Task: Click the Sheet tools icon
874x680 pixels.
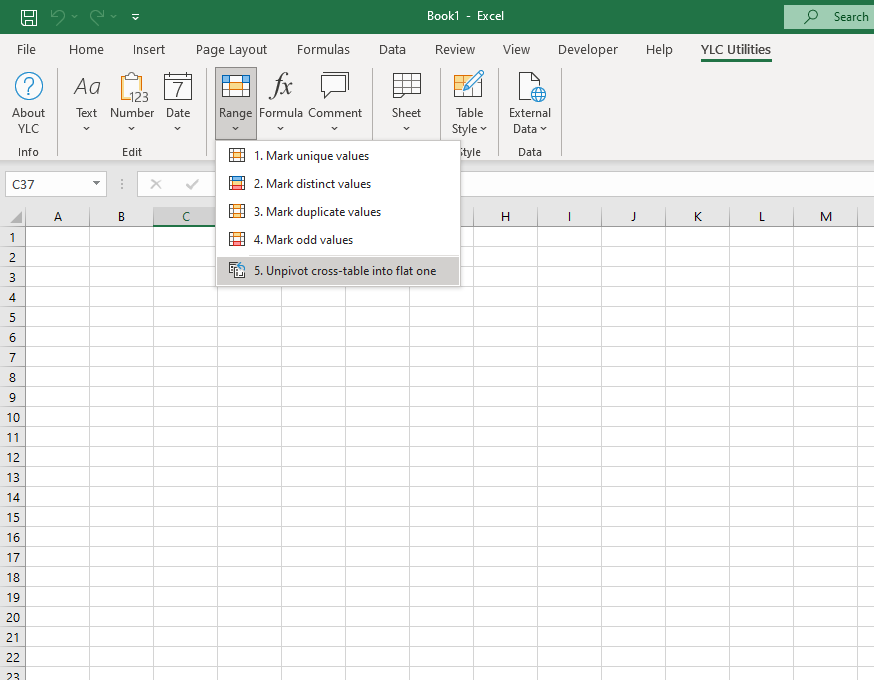Action: coord(406,86)
